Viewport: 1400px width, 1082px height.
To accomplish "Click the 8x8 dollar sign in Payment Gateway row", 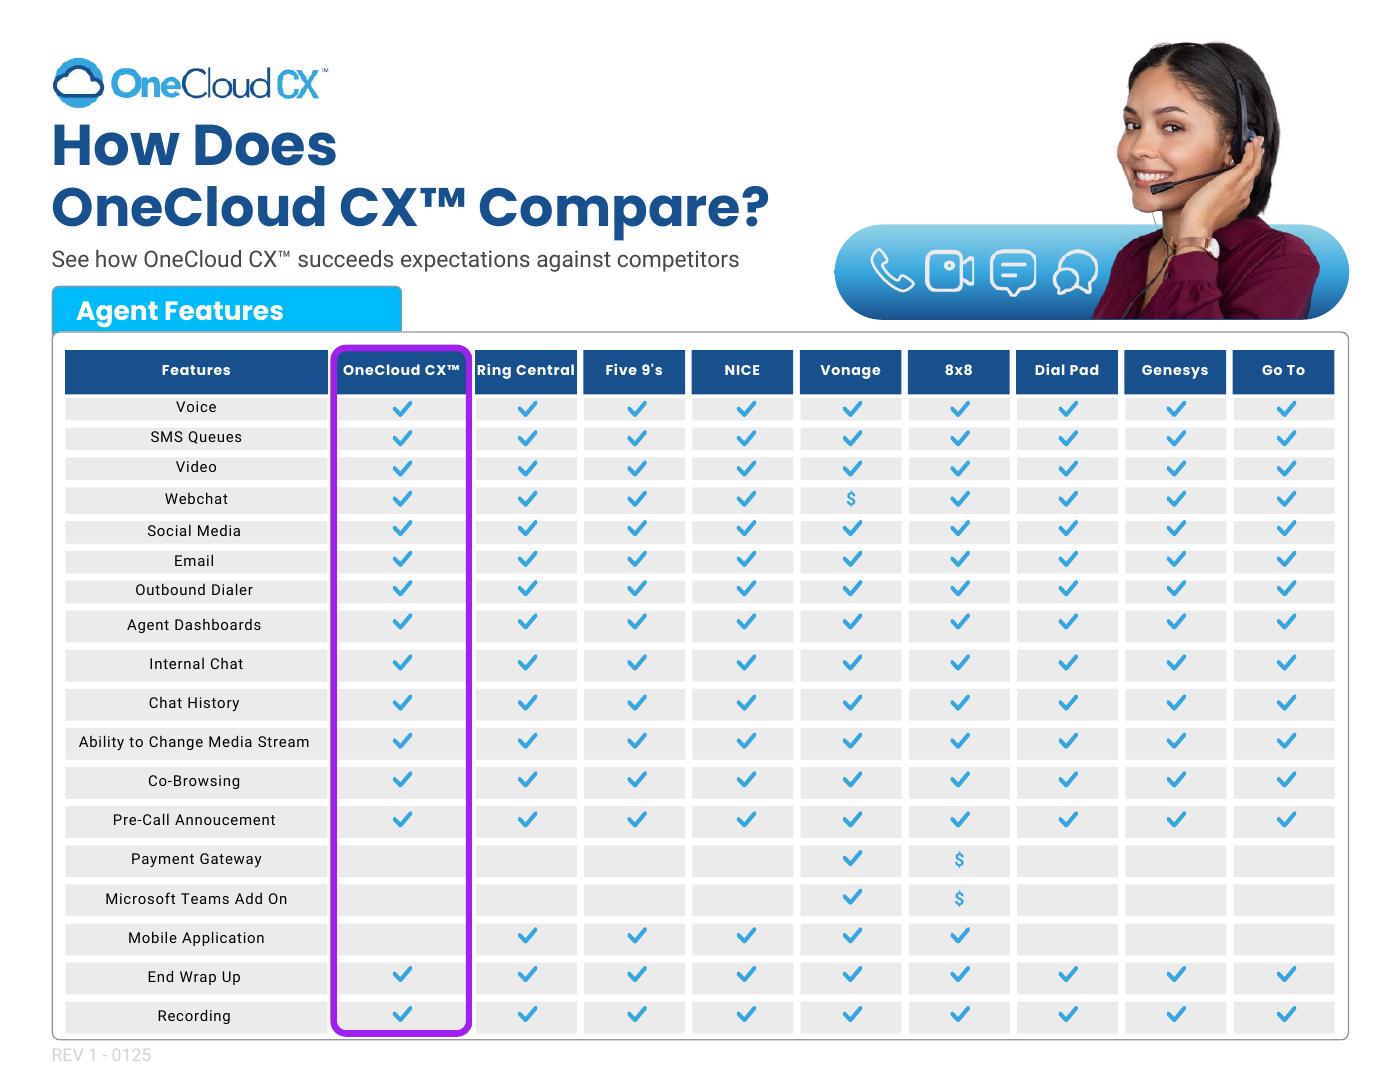I will click(x=959, y=859).
